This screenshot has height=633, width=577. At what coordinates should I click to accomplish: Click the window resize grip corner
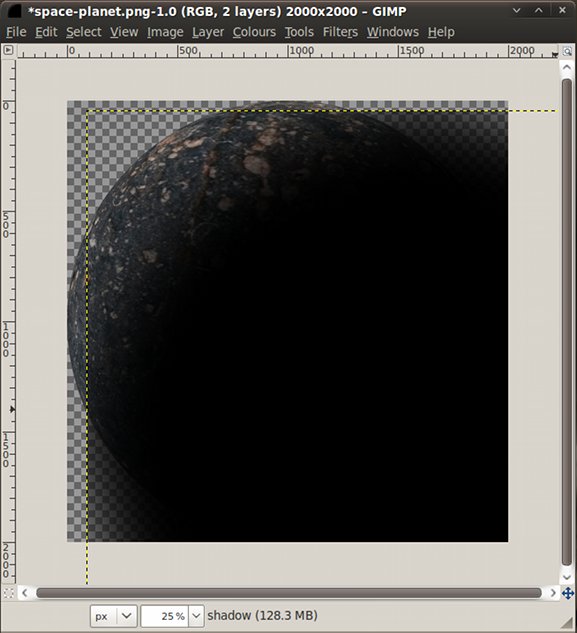[x=567, y=623]
